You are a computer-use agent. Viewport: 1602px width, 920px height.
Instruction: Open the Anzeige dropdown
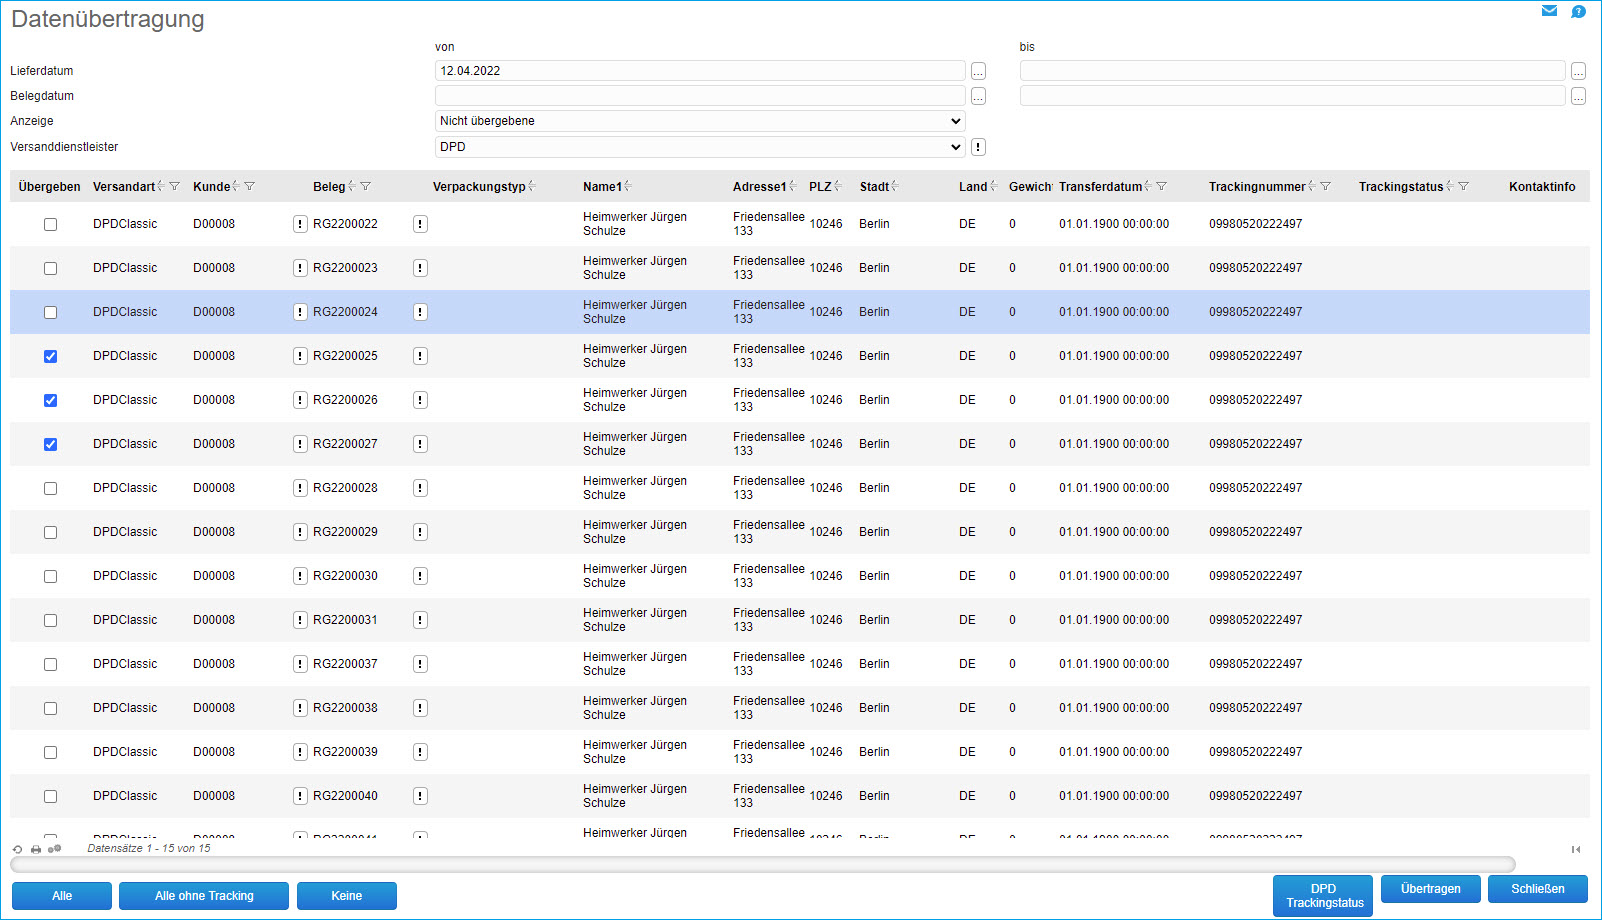(700, 121)
